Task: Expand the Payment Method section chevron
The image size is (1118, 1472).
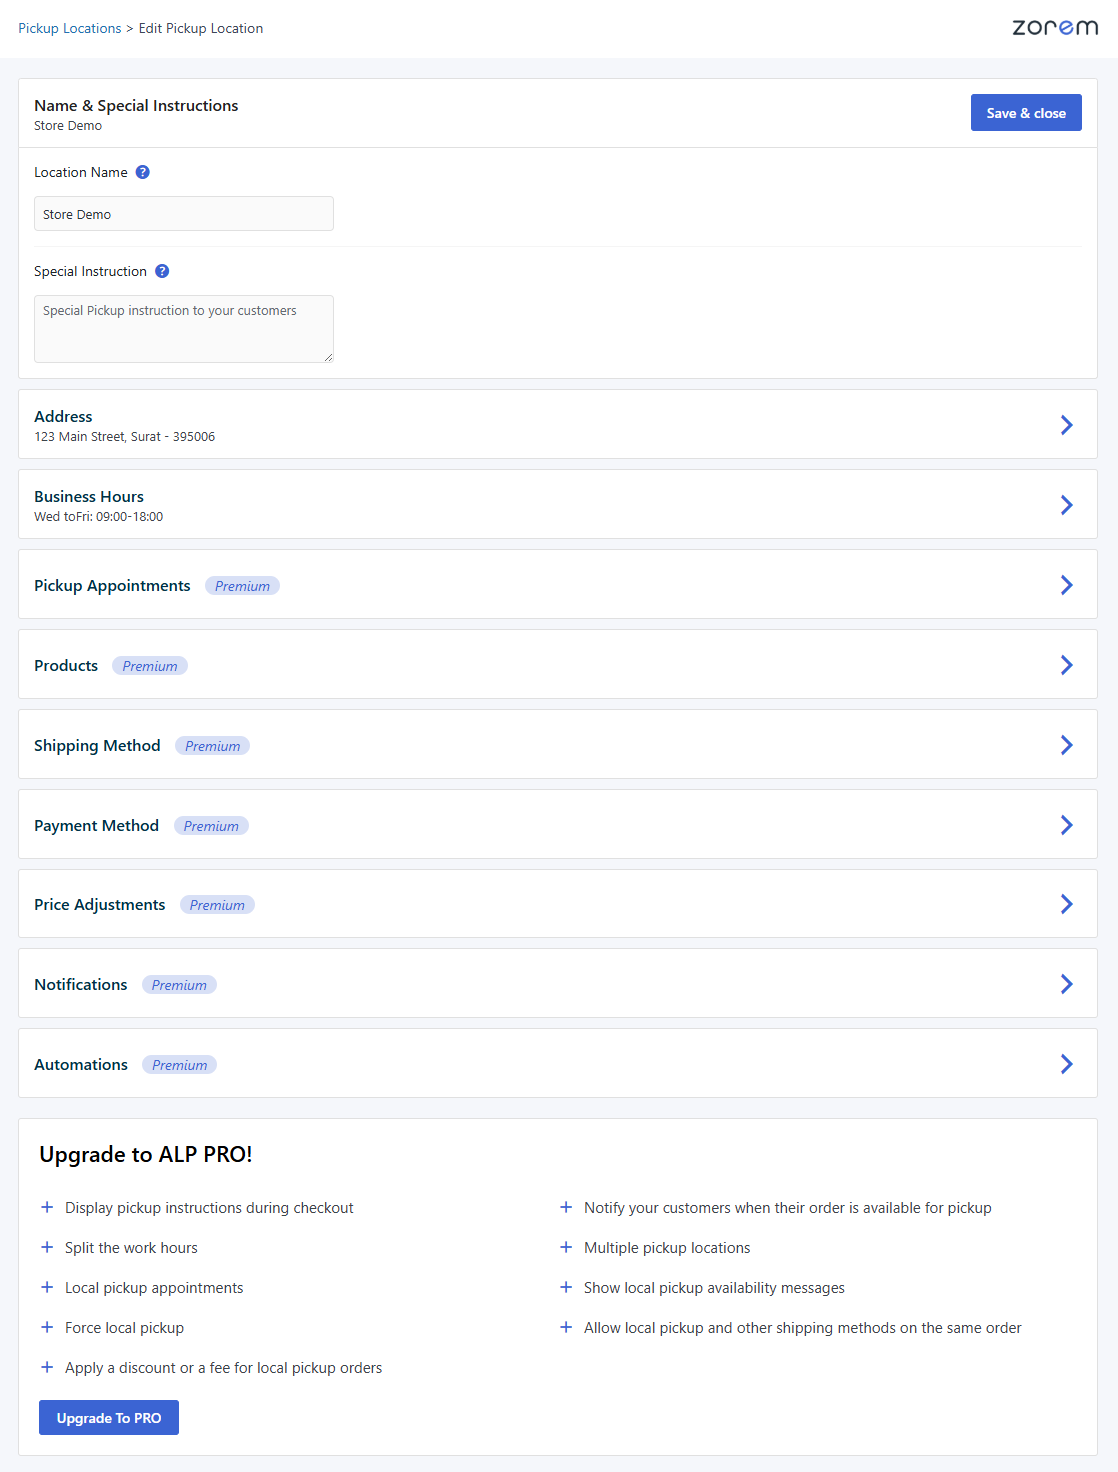Action: tap(1067, 825)
